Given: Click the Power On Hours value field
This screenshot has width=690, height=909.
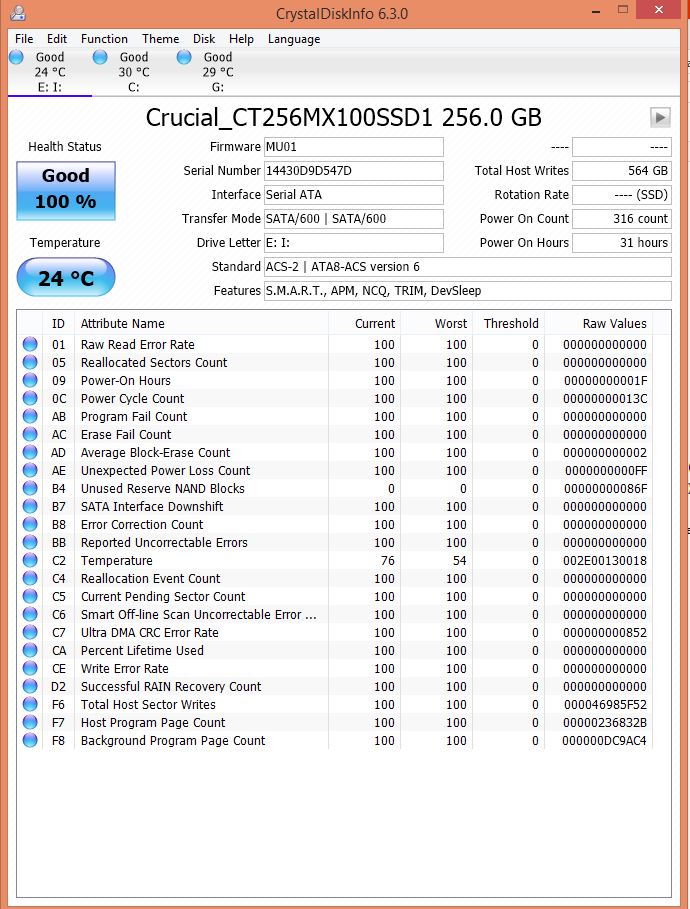Looking at the screenshot, I should (x=622, y=242).
